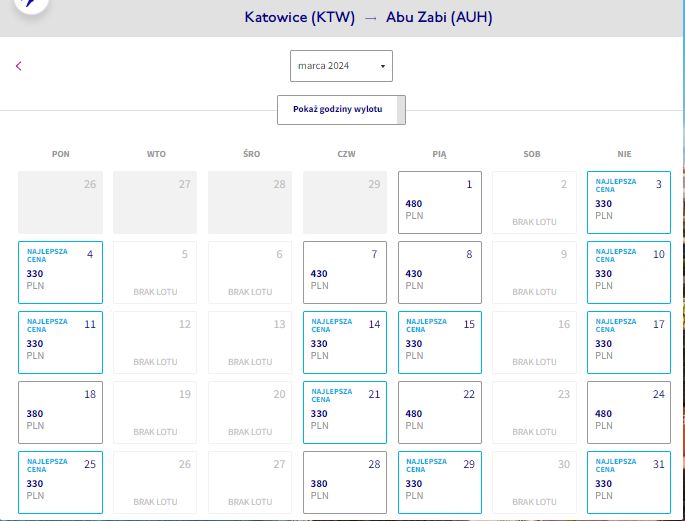Viewport: 685px width, 521px height.
Task: Open the marca 2024 month dropdown
Action: 341,66
